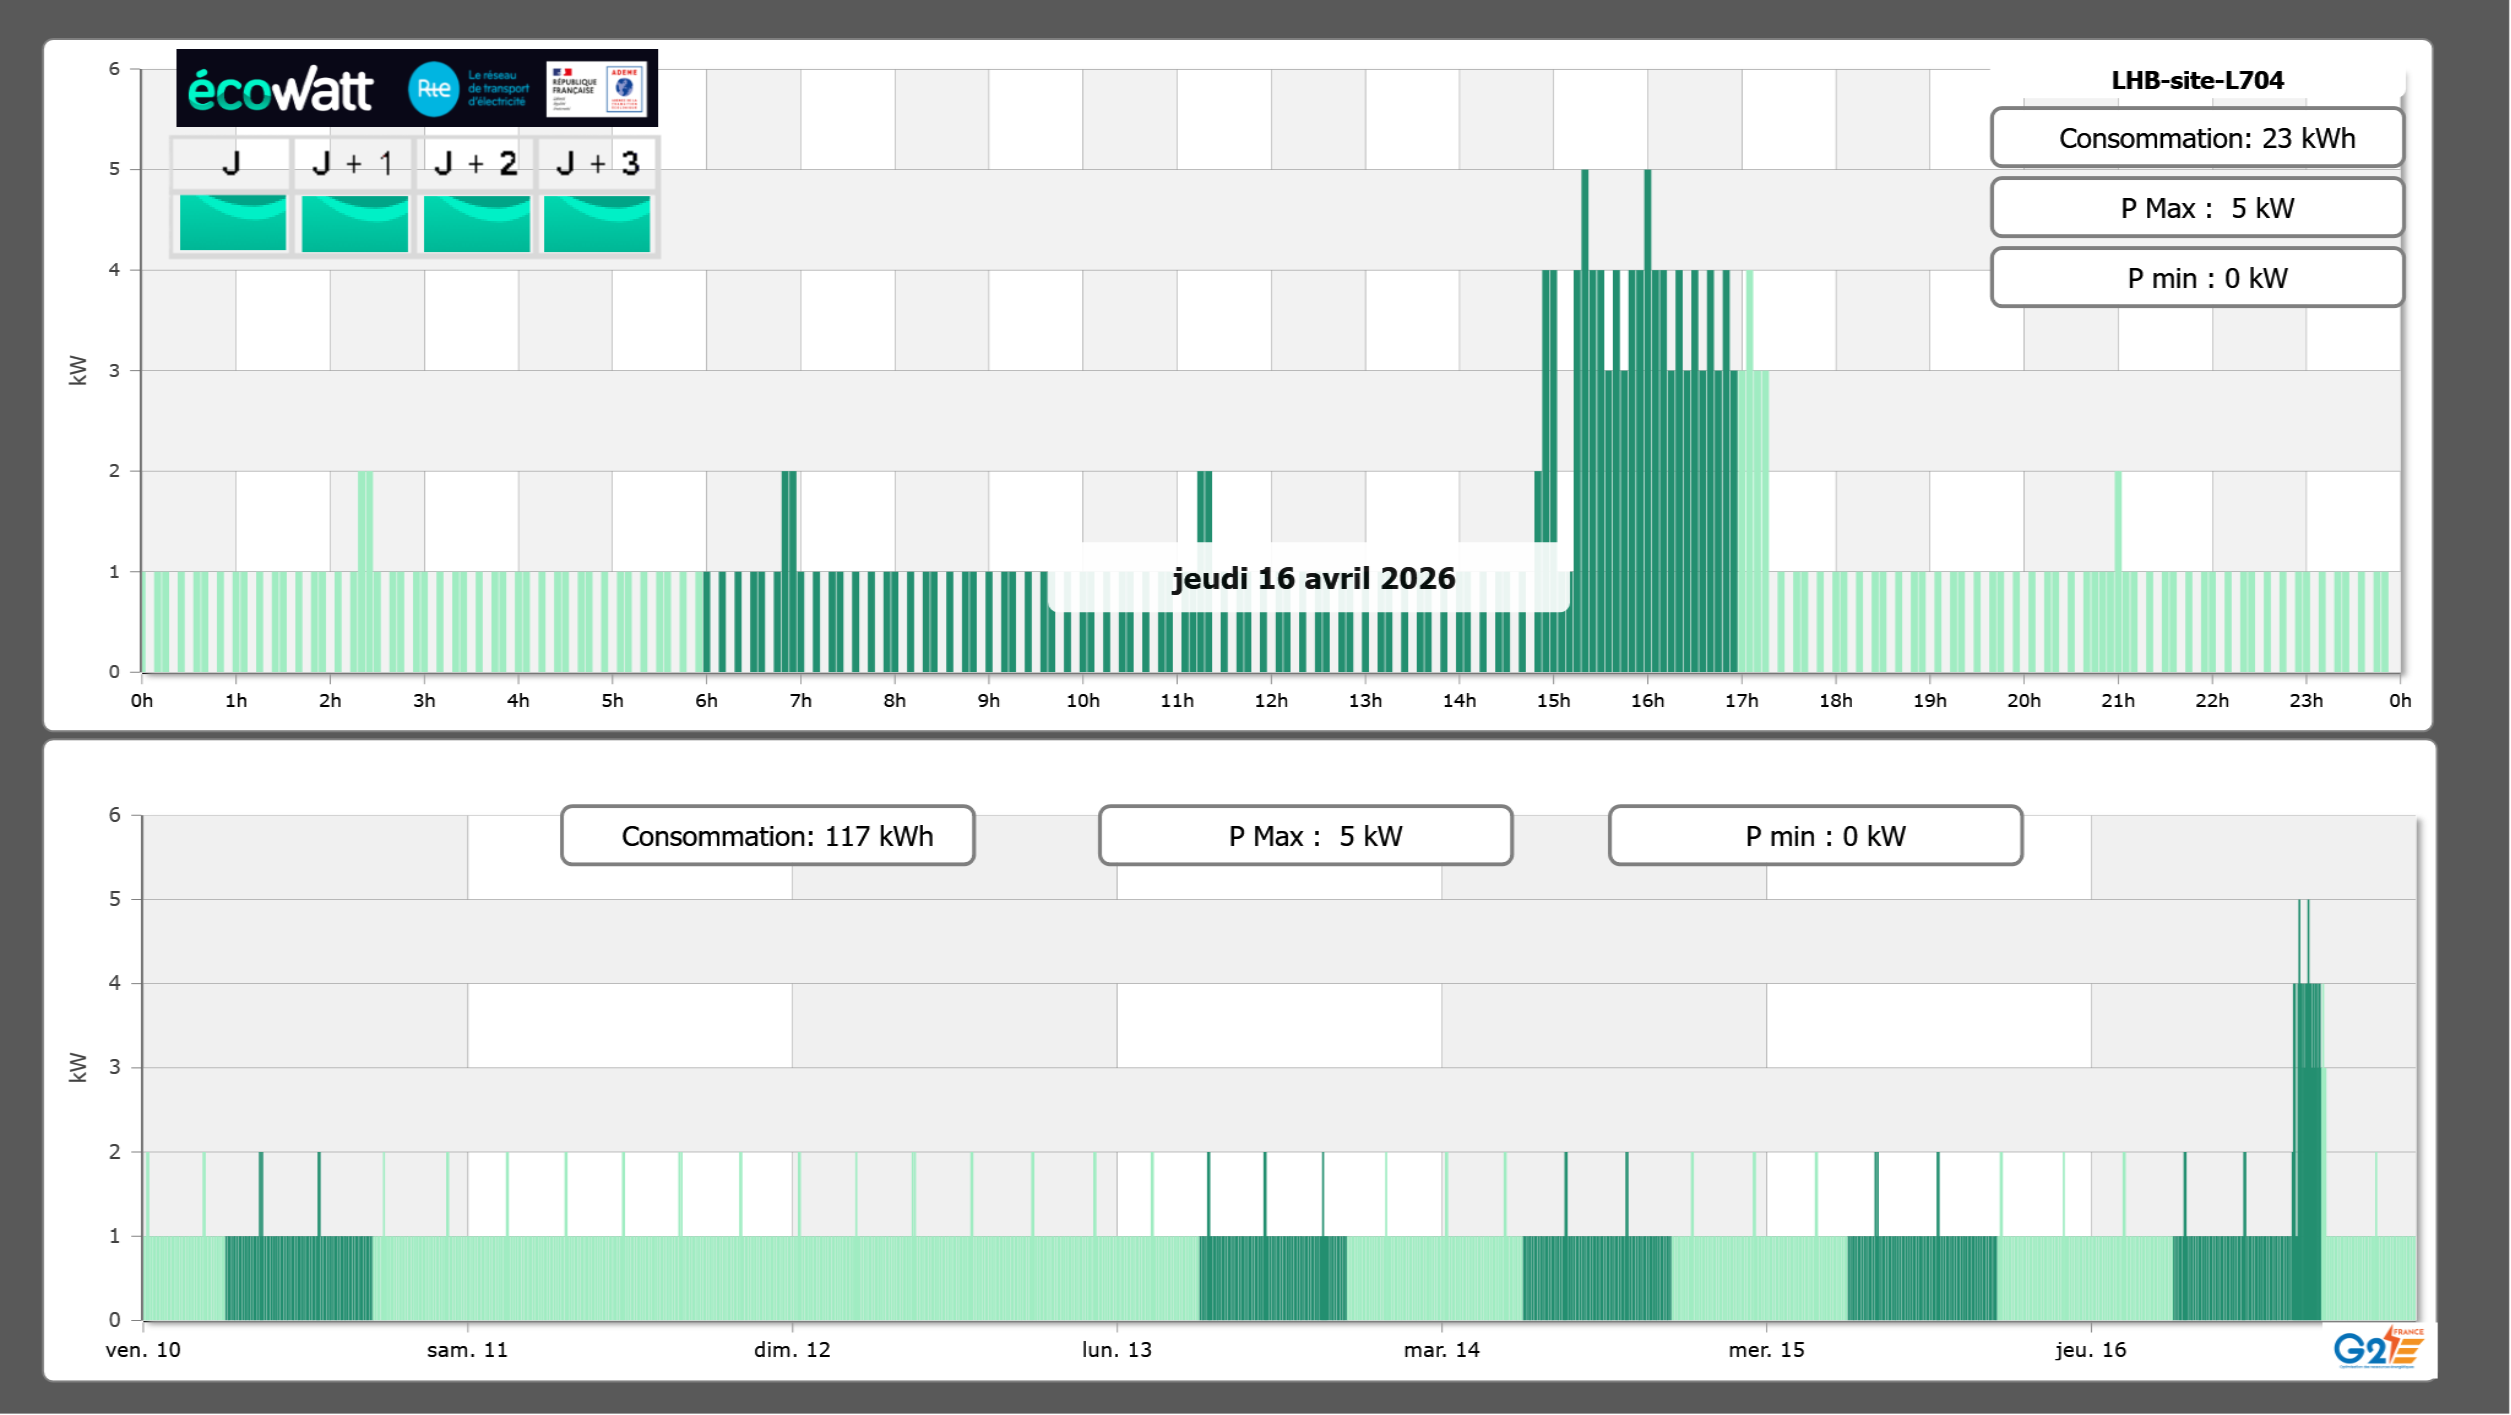Click the Consommation: 23 kWh box
This screenshot has height=1415, width=2511.
(2196, 138)
